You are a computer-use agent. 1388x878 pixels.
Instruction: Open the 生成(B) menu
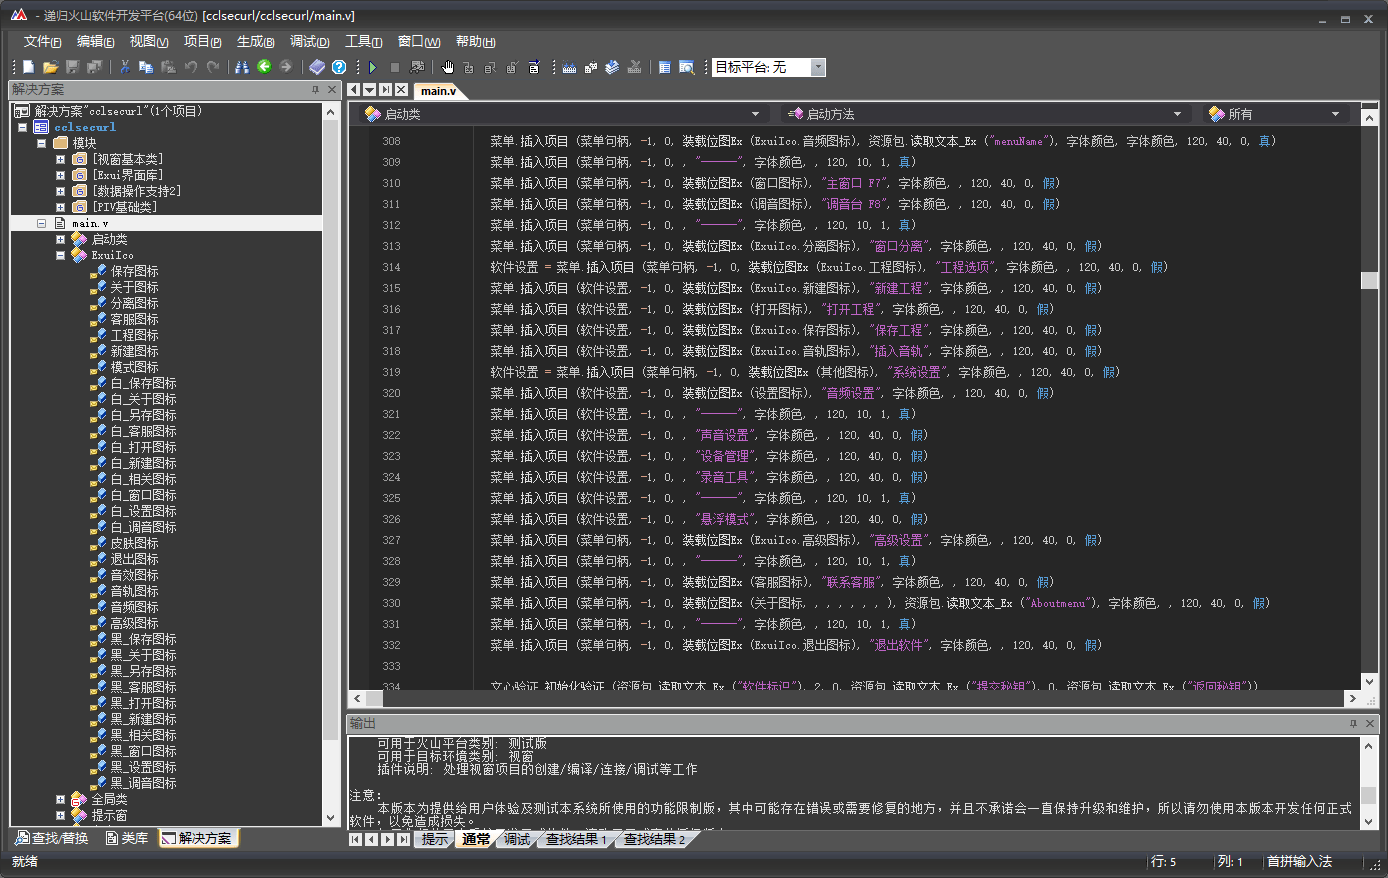coord(255,41)
